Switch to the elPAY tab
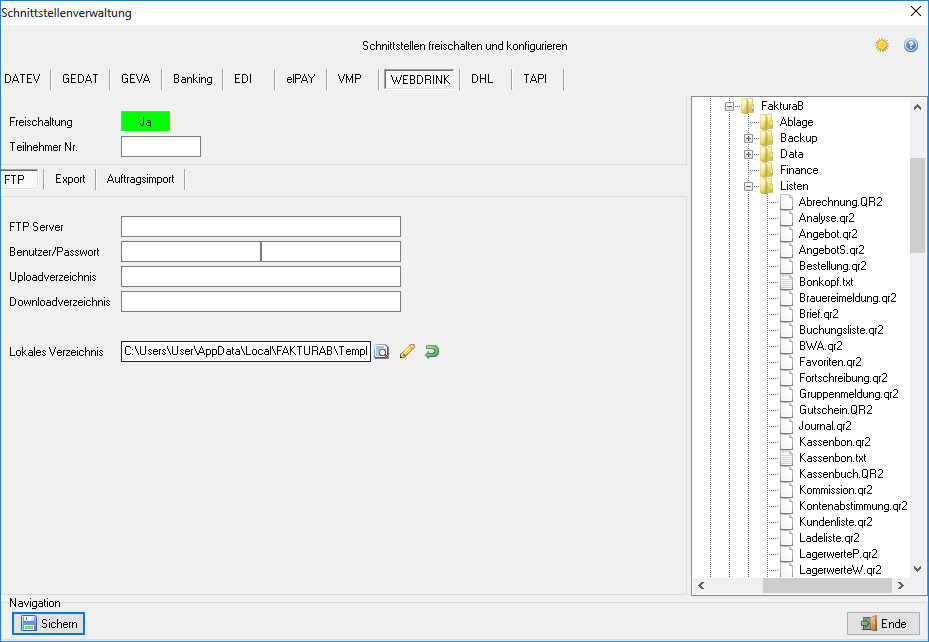Viewport: 929px width, 642px height. [x=300, y=79]
